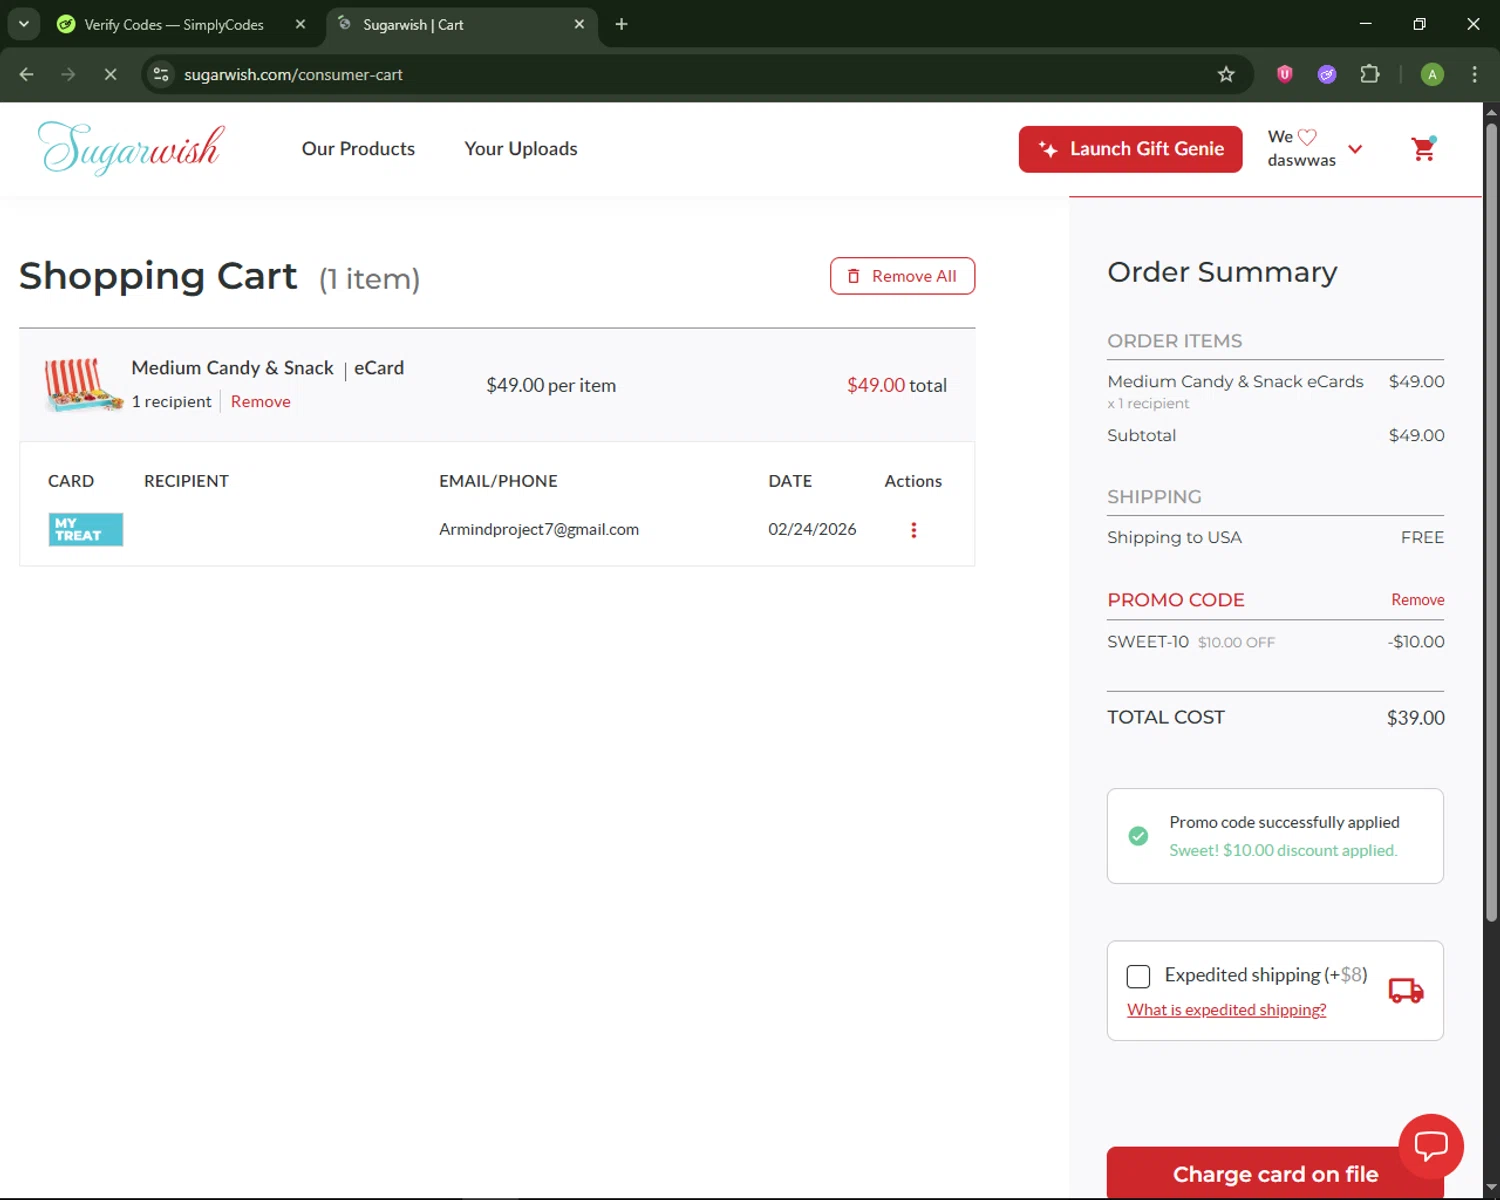The height and width of the screenshot is (1200, 1500).
Task: Click the Shopping Cart heading
Action: 158,276
